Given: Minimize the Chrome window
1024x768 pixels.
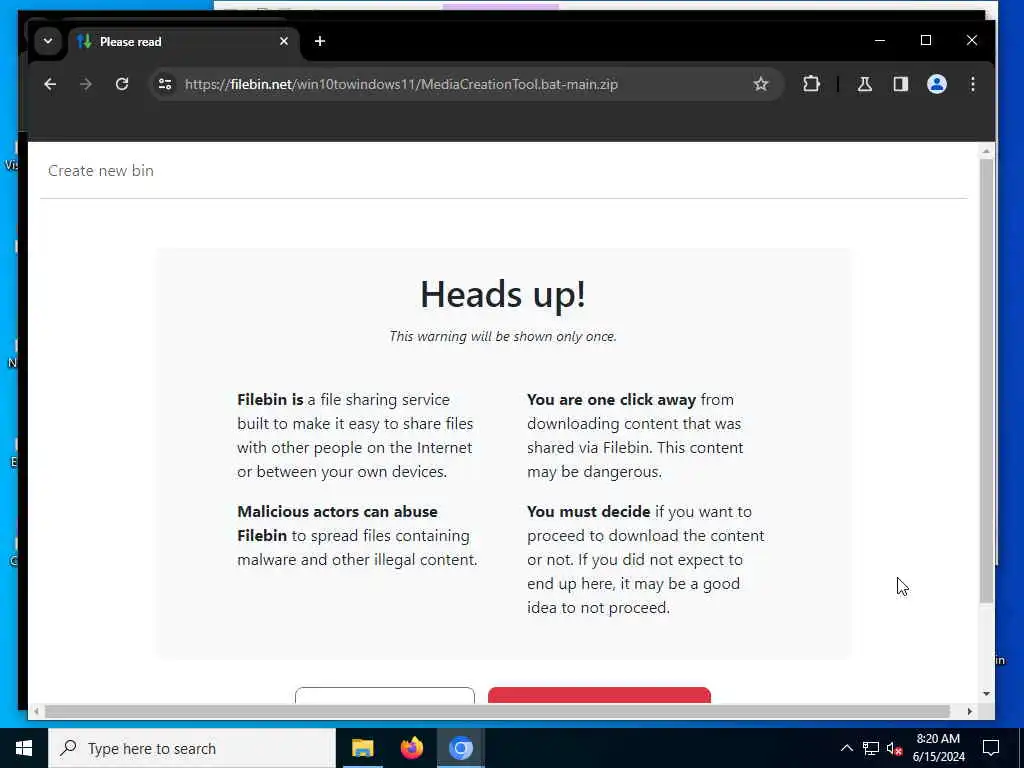Looking at the screenshot, I should point(880,40).
